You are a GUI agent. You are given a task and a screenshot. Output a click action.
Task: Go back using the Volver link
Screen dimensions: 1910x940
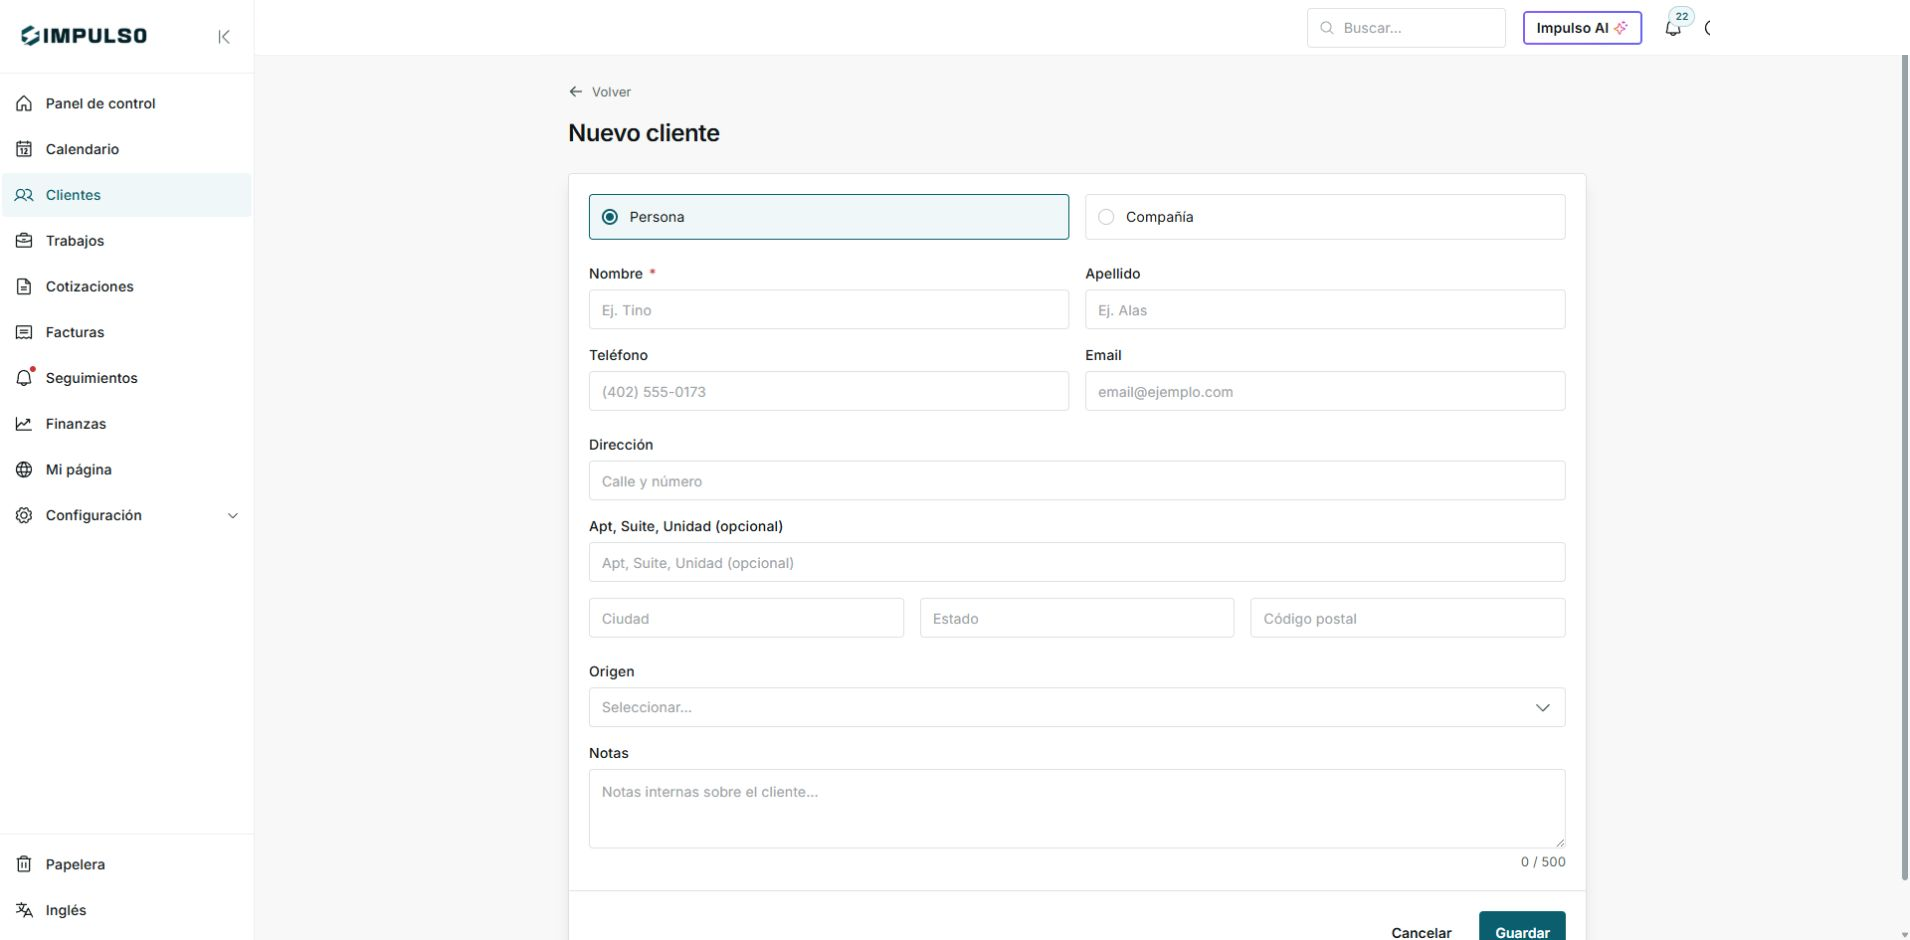(600, 92)
